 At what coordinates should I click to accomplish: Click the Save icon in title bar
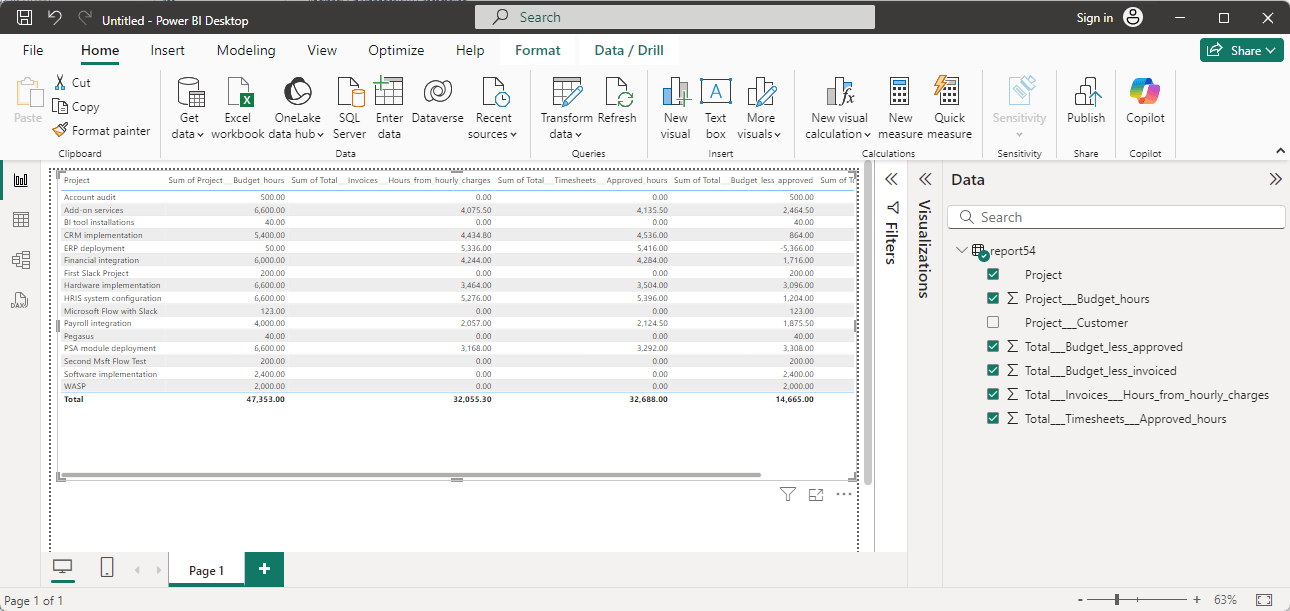[x=25, y=18]
